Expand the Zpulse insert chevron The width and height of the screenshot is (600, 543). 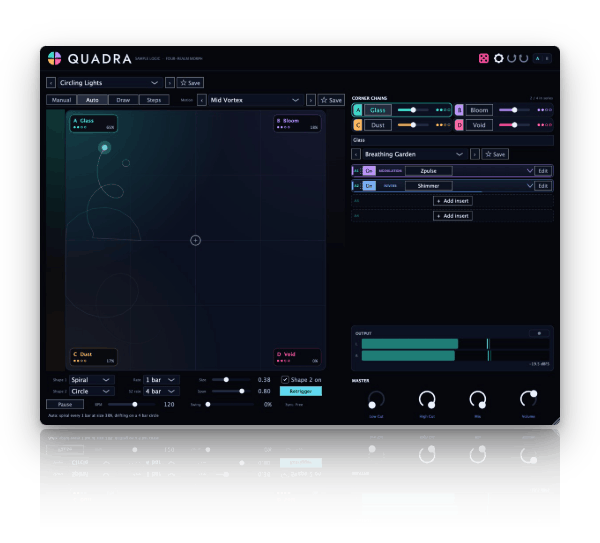530,171
